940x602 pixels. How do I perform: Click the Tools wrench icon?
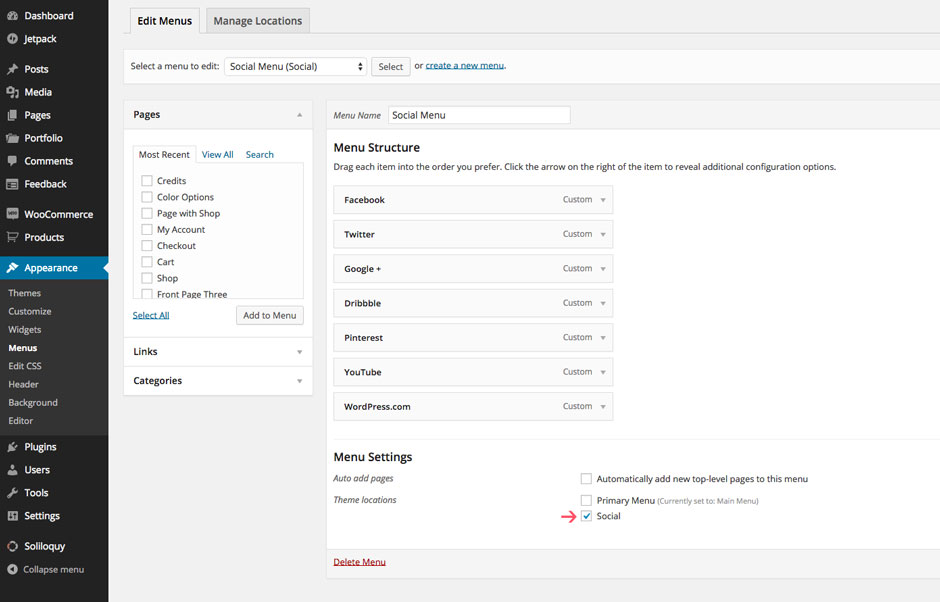click(x=12, y=493)
